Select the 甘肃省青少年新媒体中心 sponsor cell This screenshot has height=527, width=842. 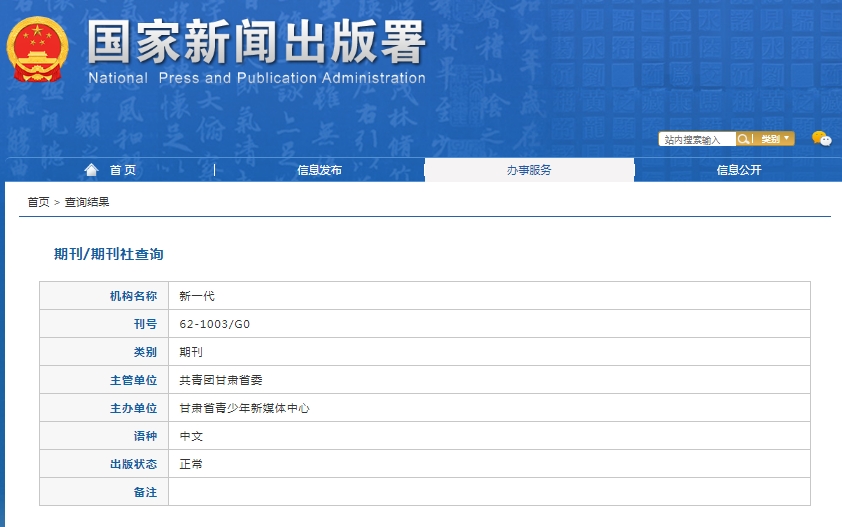[x=244, y=408]
